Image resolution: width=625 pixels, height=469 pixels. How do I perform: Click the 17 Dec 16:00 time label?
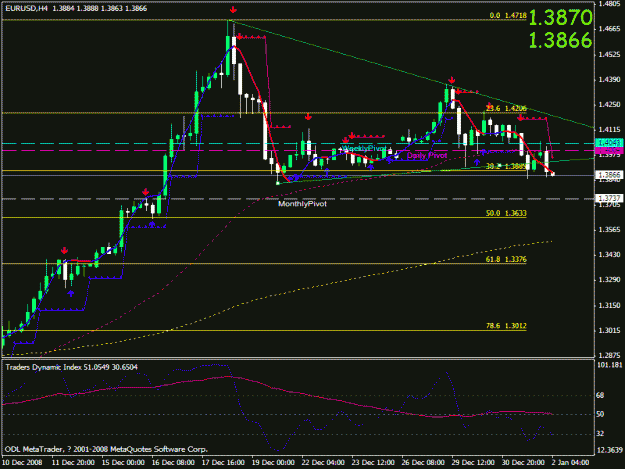(223, 463)
